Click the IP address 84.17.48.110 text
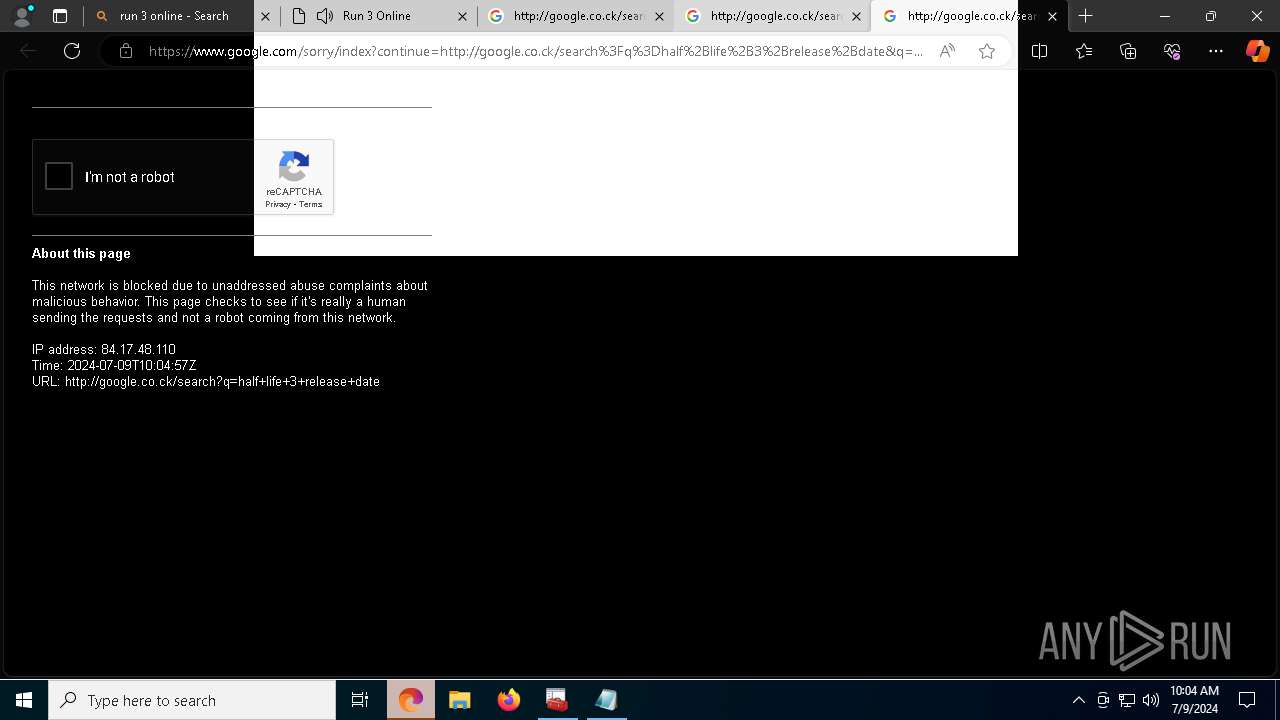The width and height of the screenshot is (1280, 720). click(x=104, y=350)
